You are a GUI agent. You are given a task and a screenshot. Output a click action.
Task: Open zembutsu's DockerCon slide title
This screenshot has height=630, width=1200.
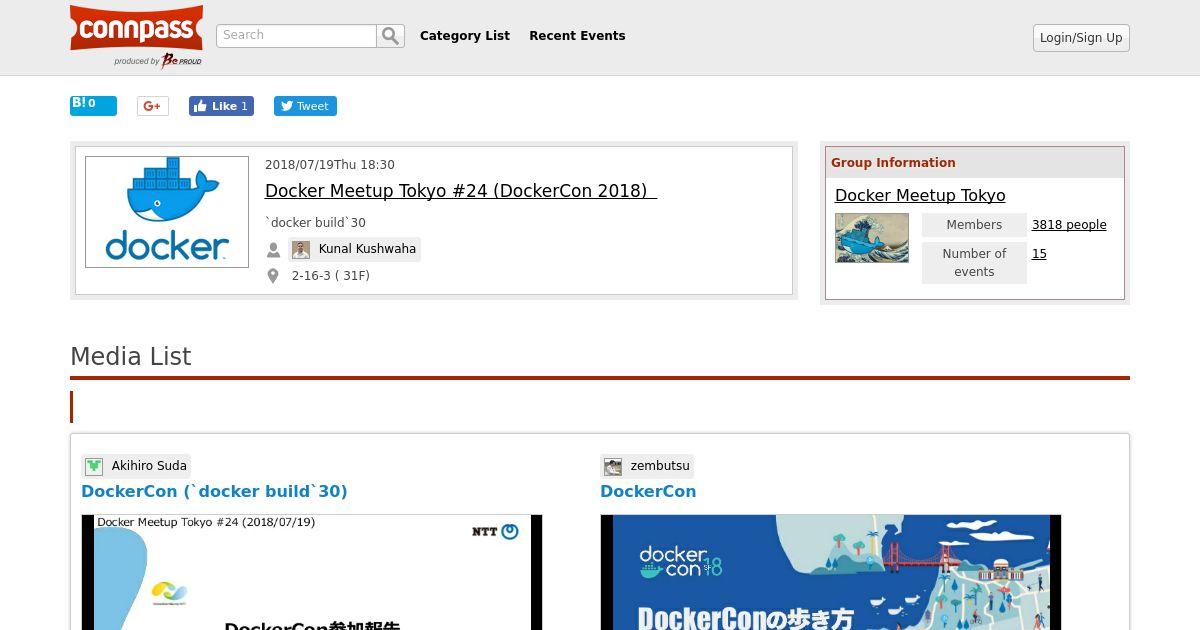pos(648,491)
